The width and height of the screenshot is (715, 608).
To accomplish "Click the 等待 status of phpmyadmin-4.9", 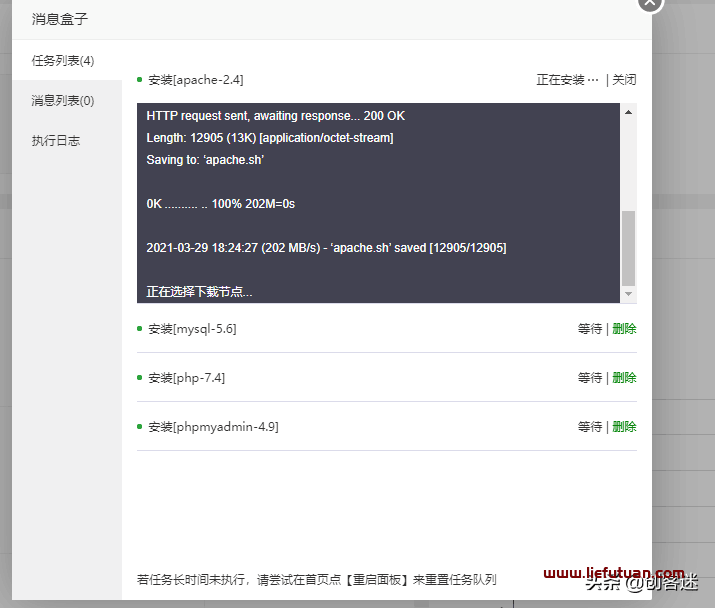I will (590, 427).
